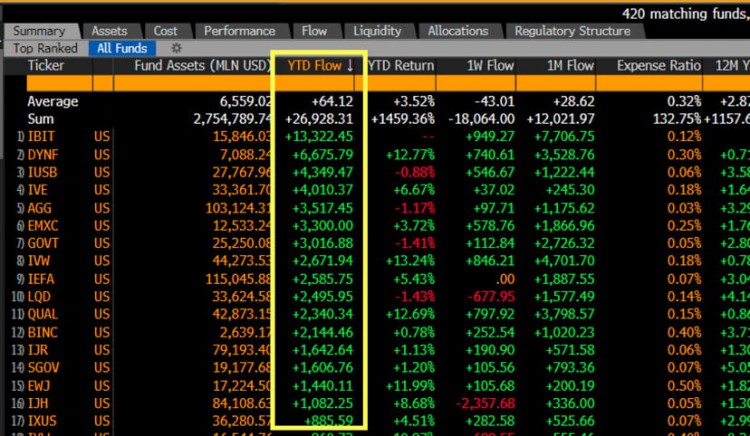Select BINC expense ratio 0.40%

(685, 332)
